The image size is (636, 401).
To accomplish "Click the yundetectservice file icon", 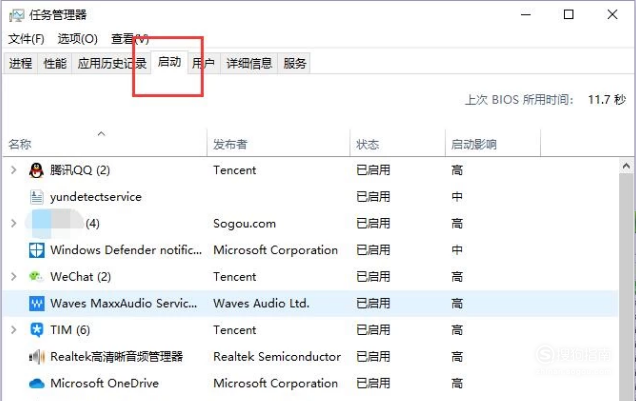I will pyautogui.click(x=37, y=197).
